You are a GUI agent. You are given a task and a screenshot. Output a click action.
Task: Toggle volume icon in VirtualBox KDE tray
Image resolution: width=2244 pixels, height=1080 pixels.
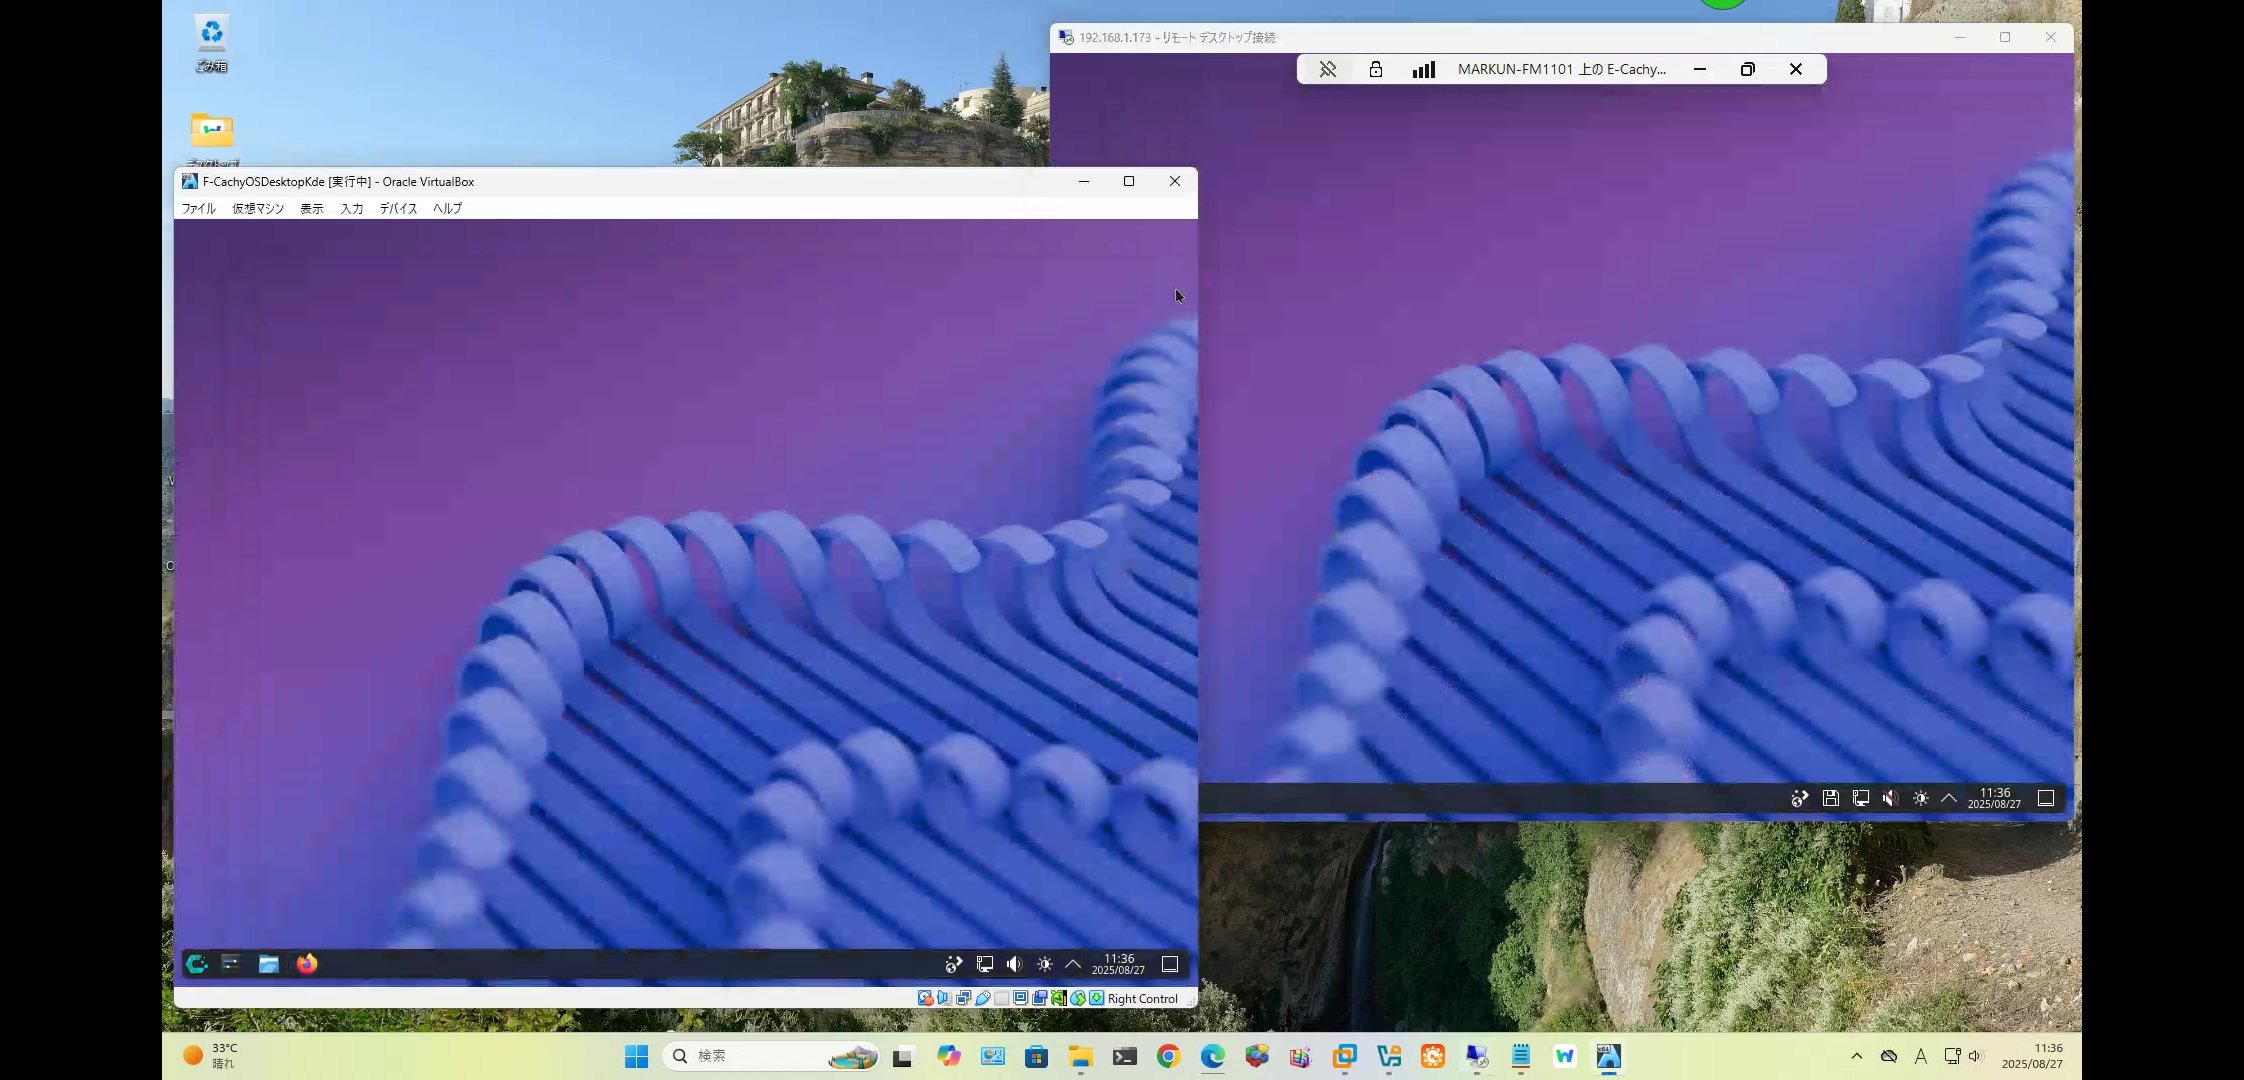[x=1014, y=964]
